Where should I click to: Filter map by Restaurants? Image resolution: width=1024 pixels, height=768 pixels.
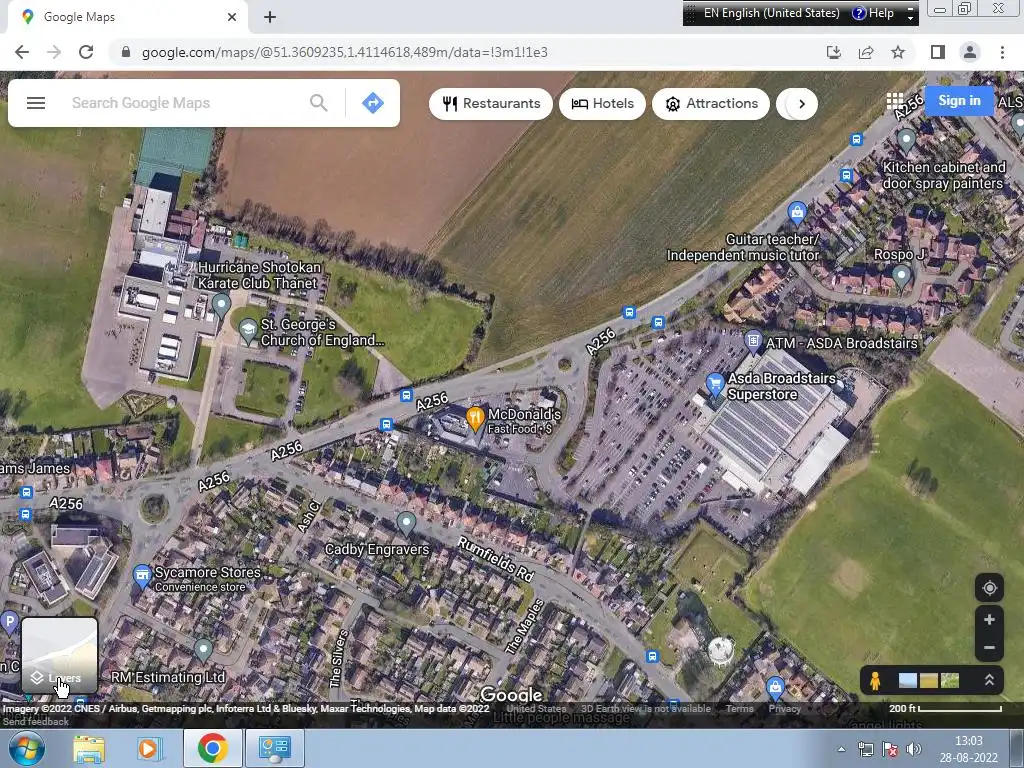[491, 104]
